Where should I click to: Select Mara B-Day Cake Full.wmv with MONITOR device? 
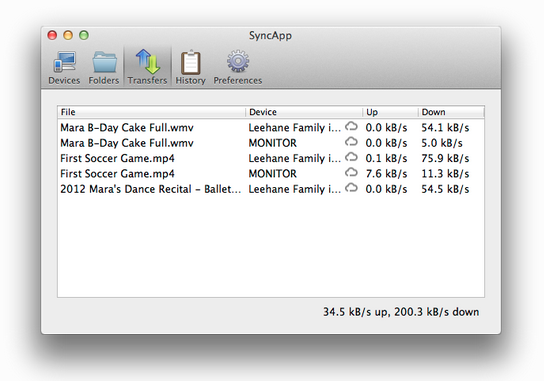271,143
